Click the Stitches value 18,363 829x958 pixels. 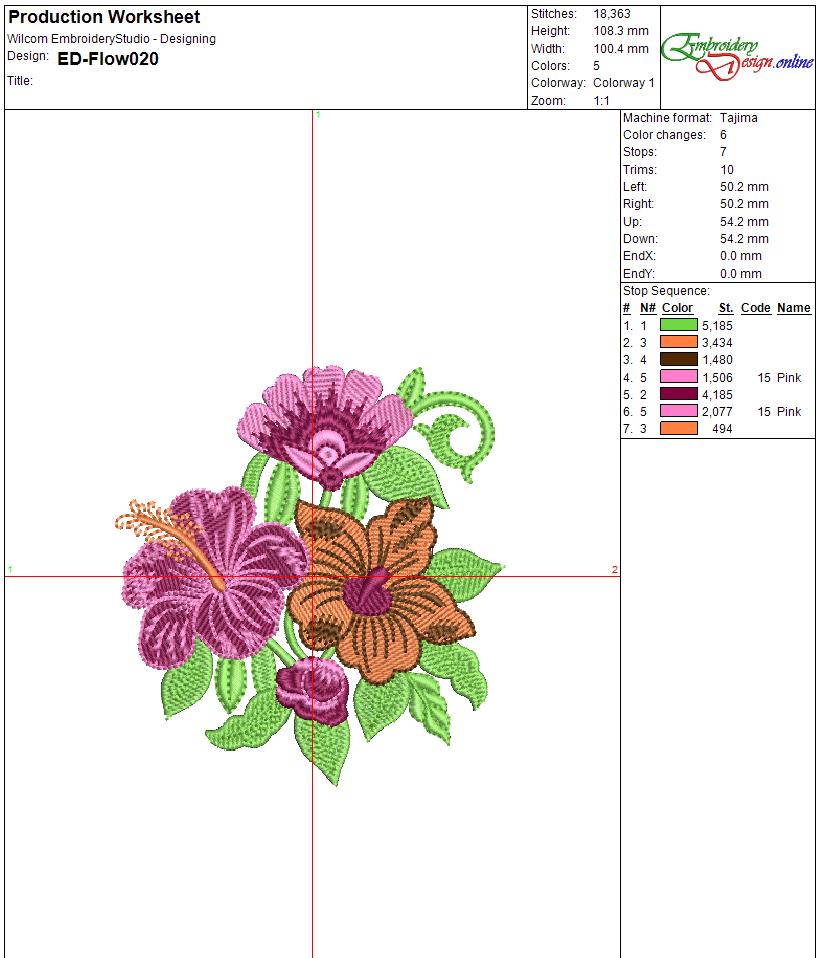click(612, 14)
